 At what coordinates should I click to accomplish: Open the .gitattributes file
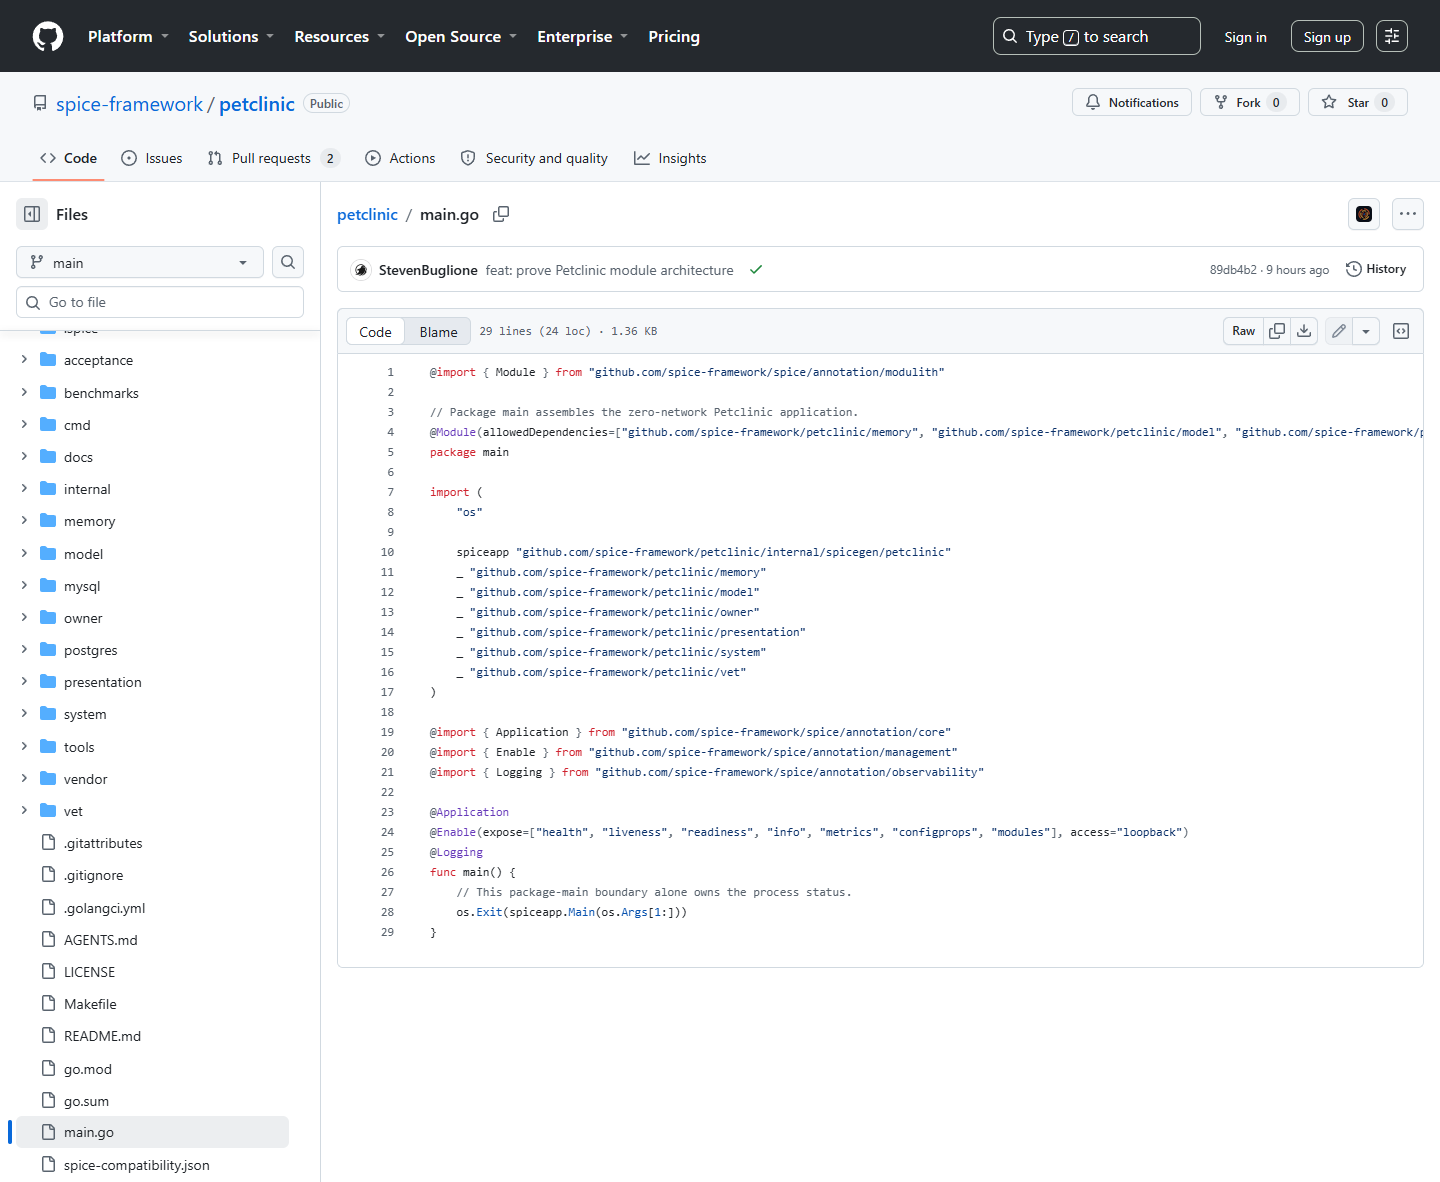coord(103,843)
